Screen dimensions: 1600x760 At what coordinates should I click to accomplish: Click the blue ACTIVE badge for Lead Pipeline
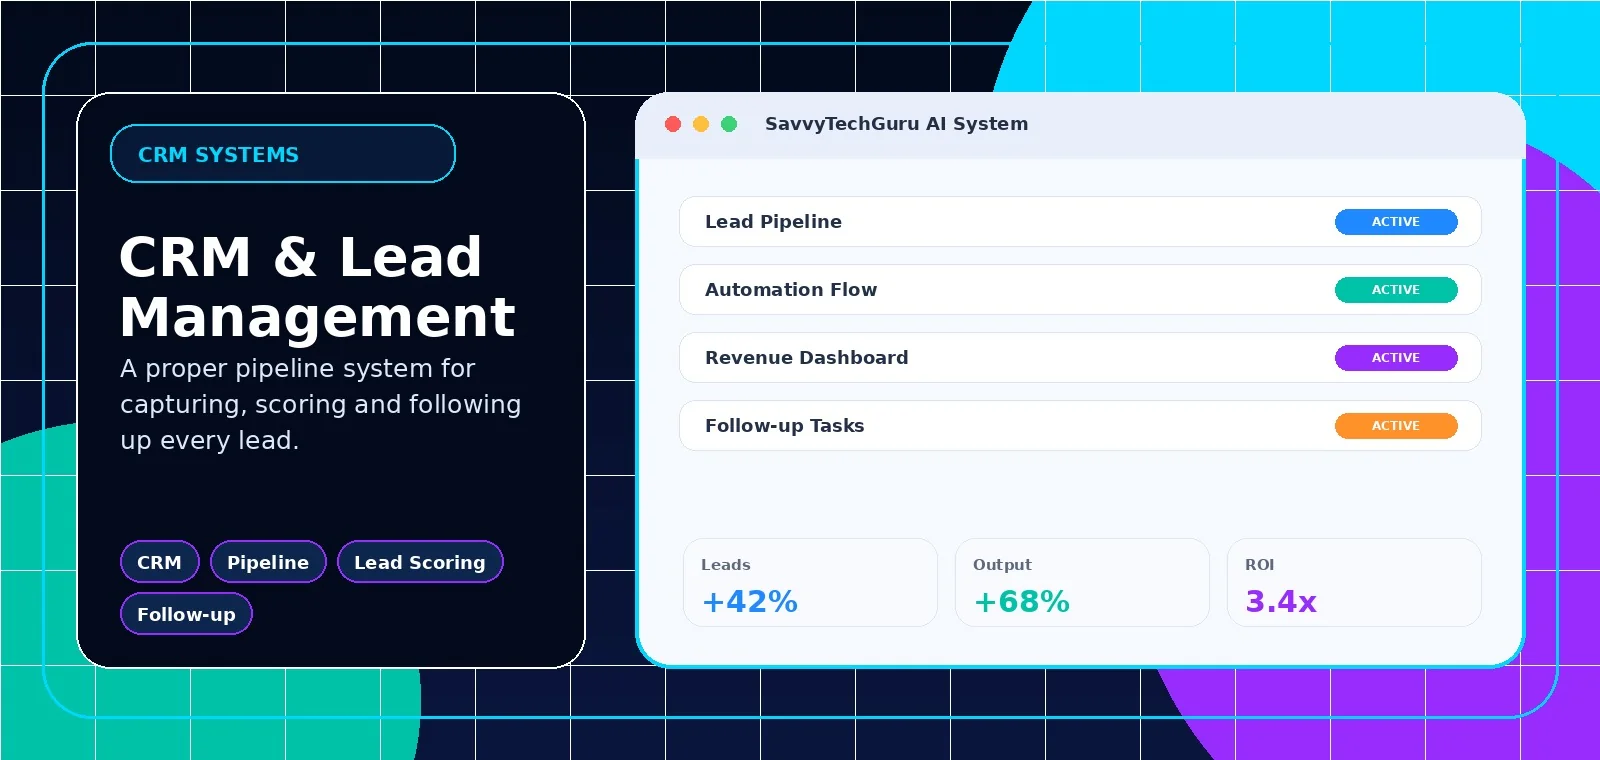click(x=1396, y=222)
